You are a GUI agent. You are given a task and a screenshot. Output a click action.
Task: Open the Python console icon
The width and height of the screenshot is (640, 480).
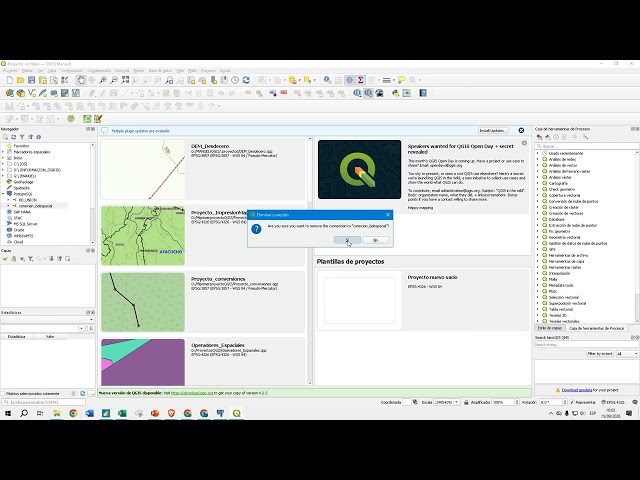pos(396,93)
